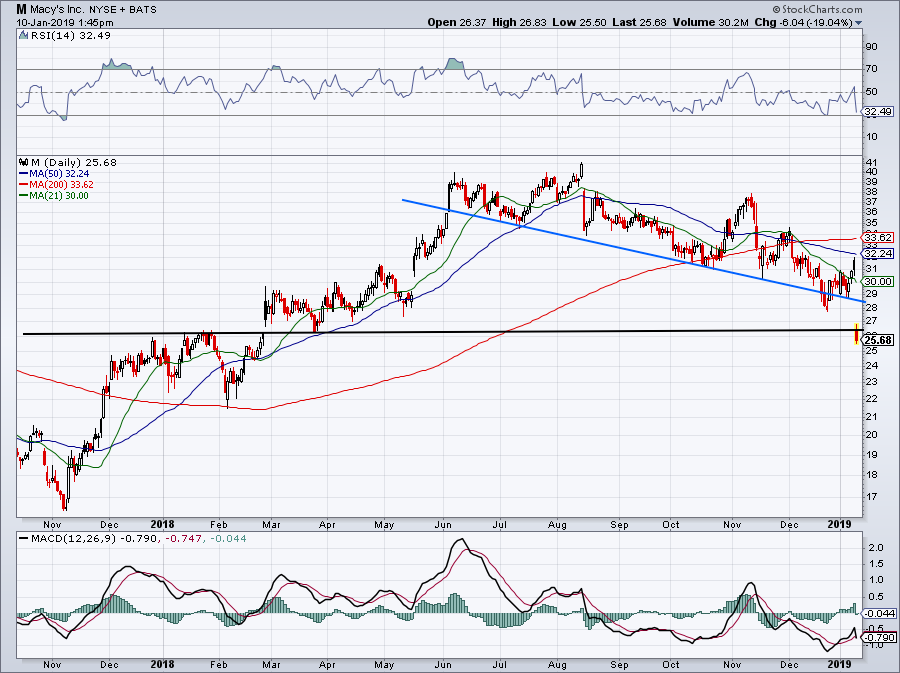900x673 pixels.
Task: Click the "RSI(14) 32.49" indicator label
Action: pos(70,35)
